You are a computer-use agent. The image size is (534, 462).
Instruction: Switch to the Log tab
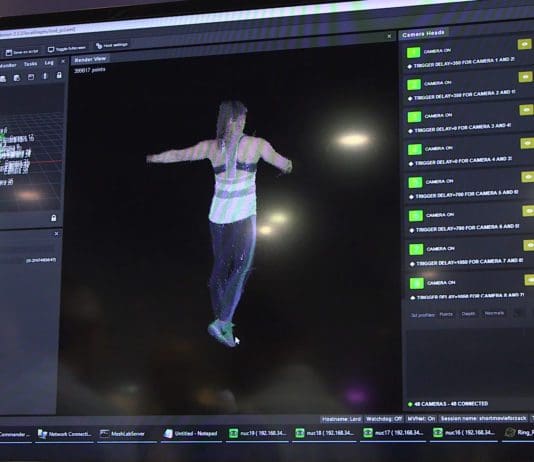coord(49,63)
